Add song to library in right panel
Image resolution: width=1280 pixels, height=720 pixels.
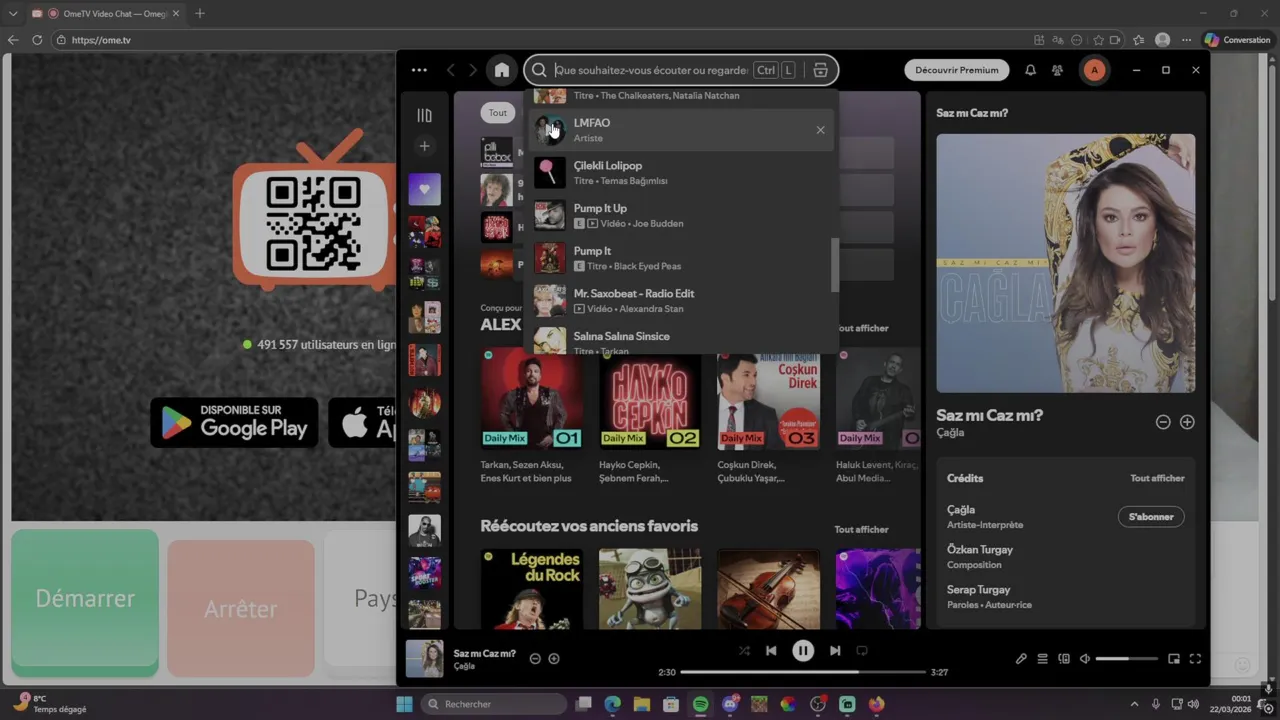[1187, 422]
